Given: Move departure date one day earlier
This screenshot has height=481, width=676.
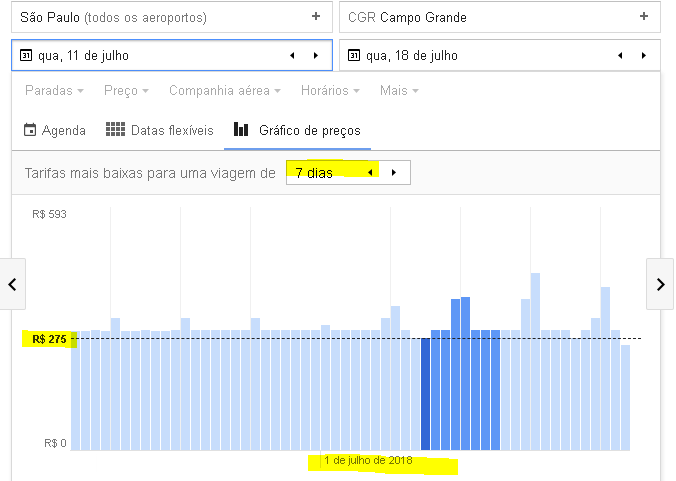Looking at the screenshot, I should pyautogui.click(x=292, y=55).
